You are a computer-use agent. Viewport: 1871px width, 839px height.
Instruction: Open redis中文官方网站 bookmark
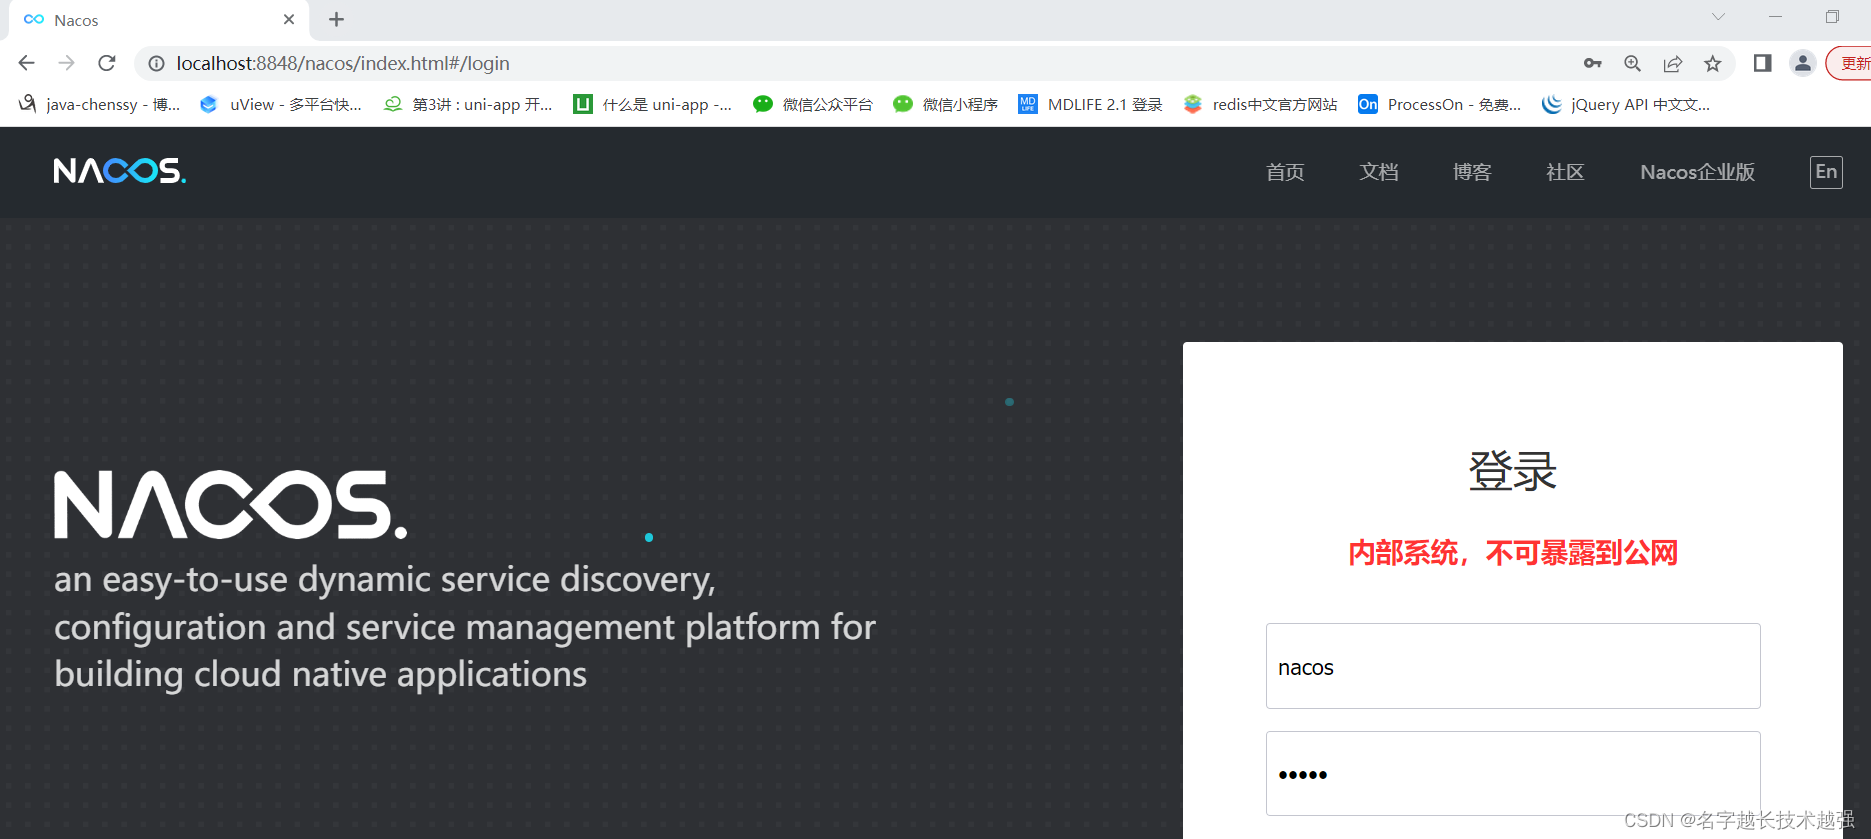(x=1260, y=104)
